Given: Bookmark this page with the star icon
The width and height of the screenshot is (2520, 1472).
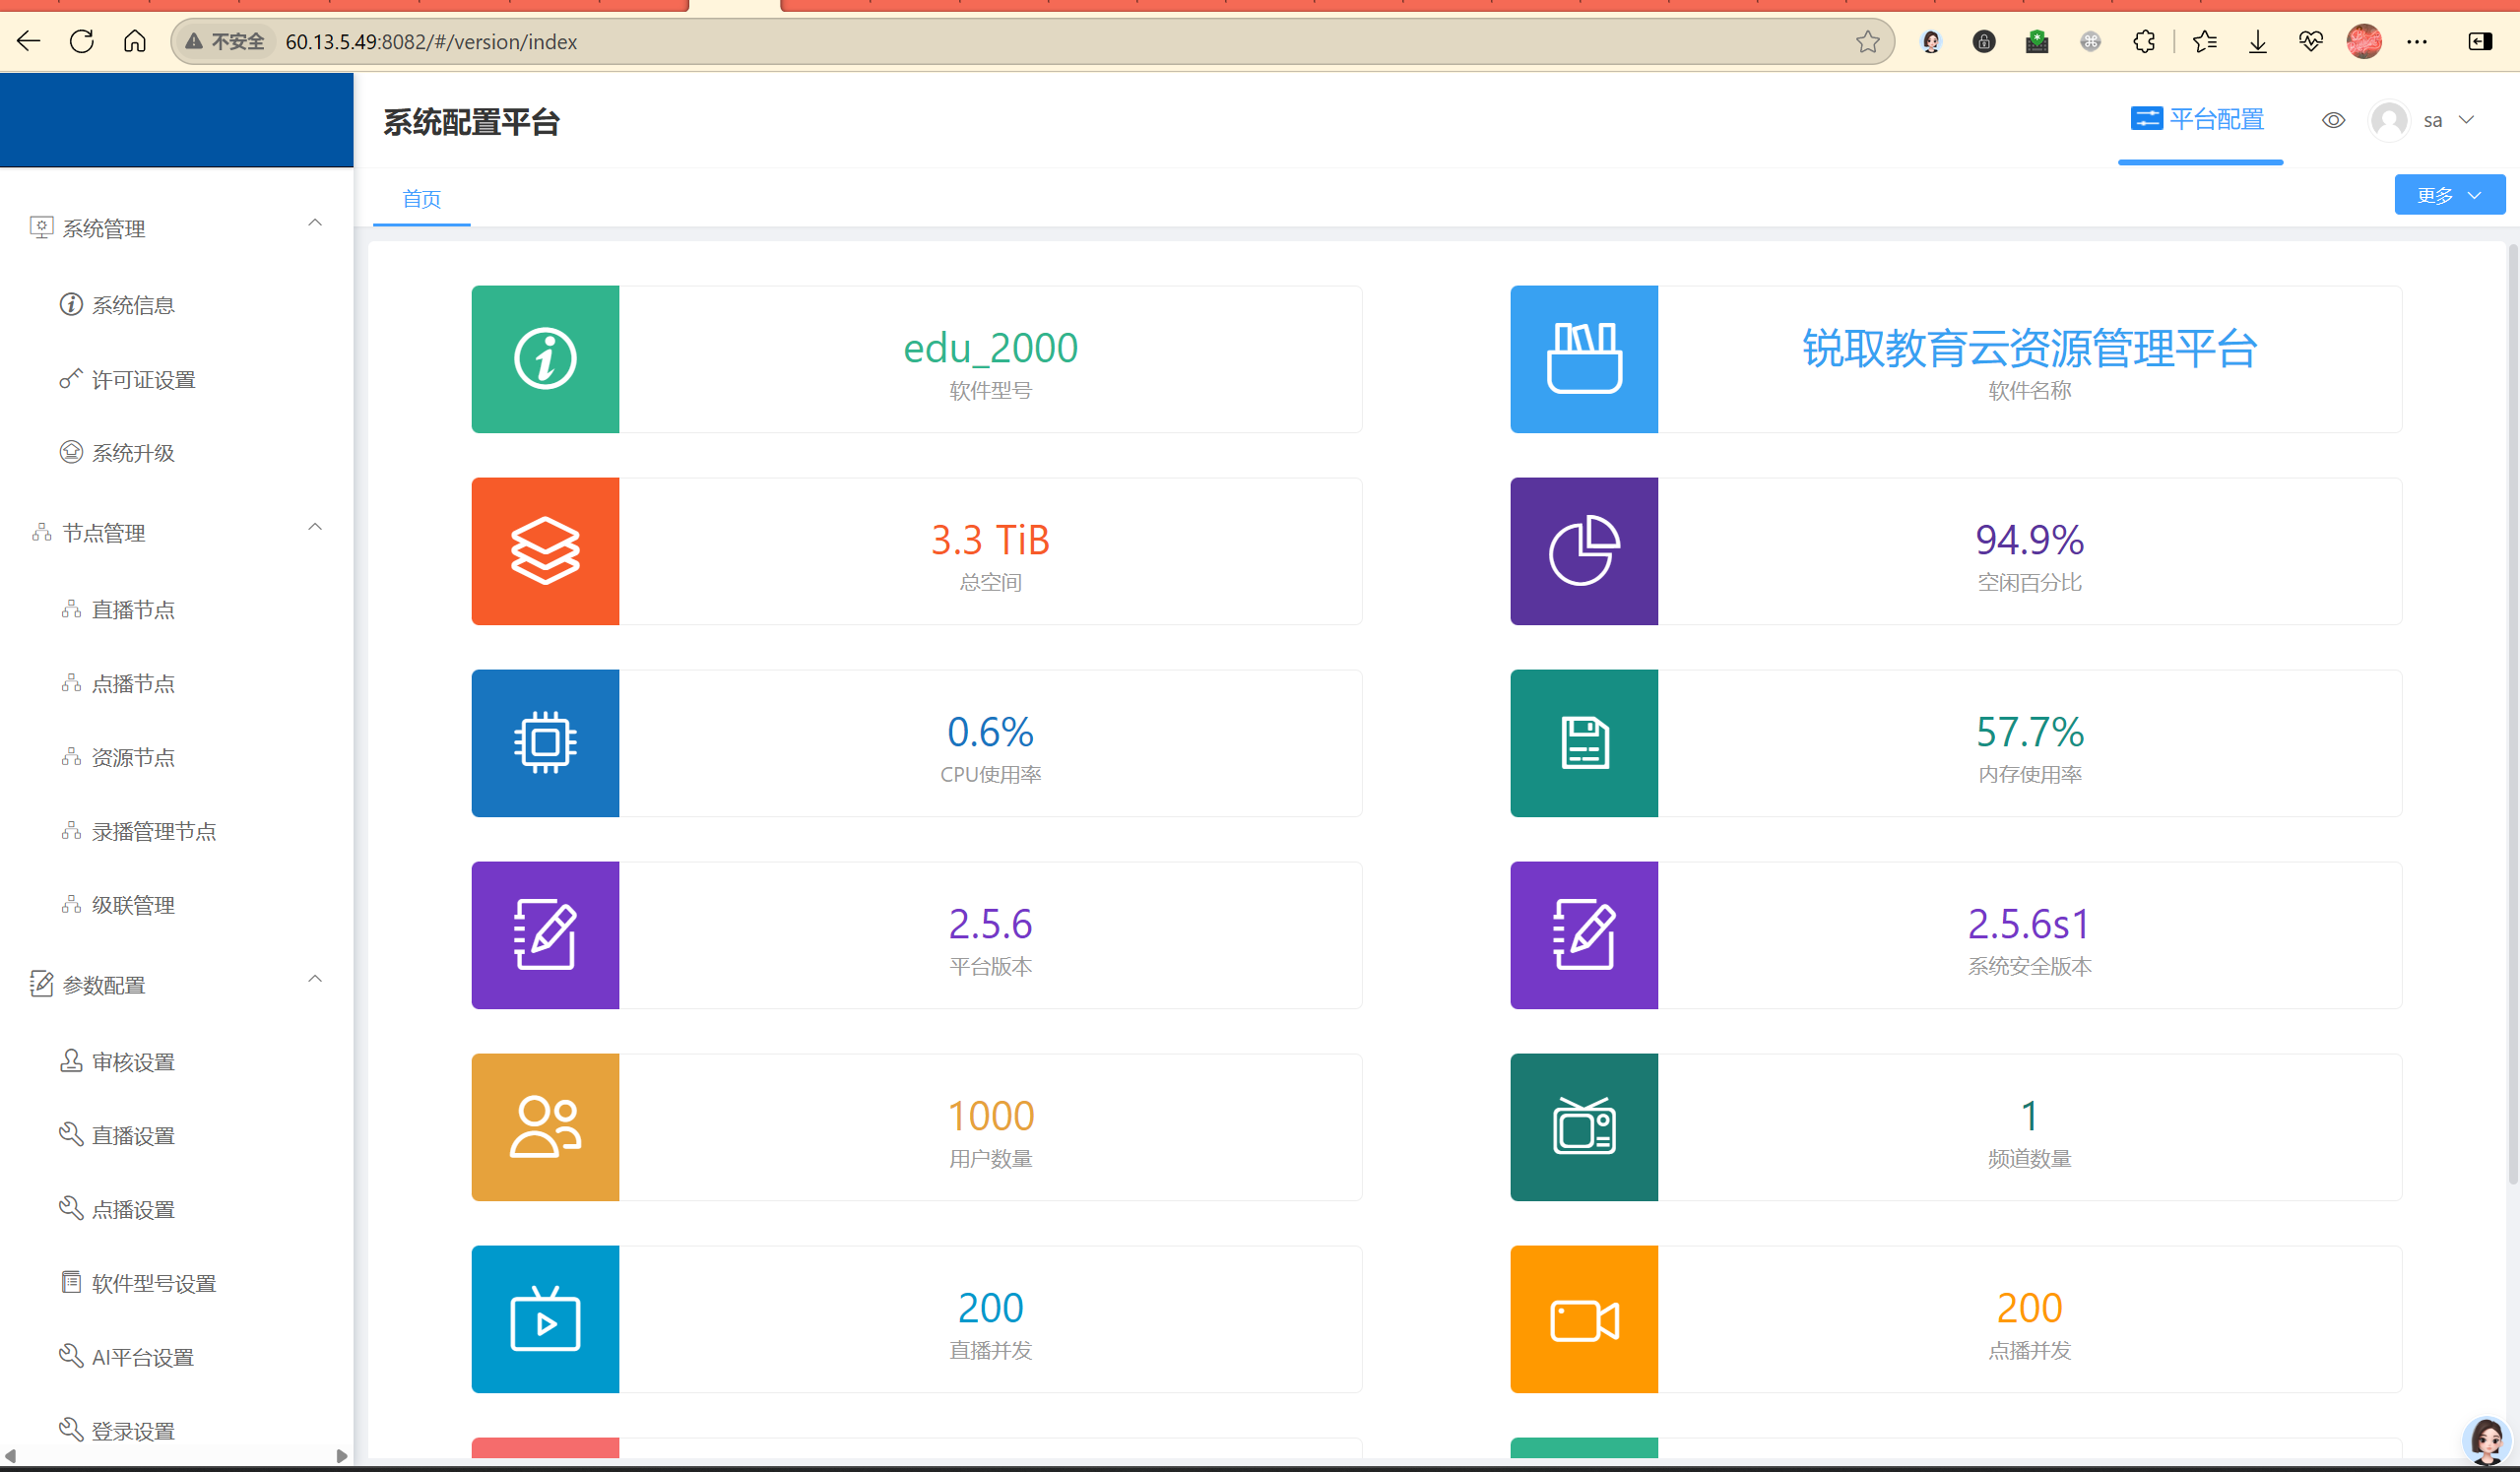Looking at the screenshot, I should click(x=1867, y=41).
